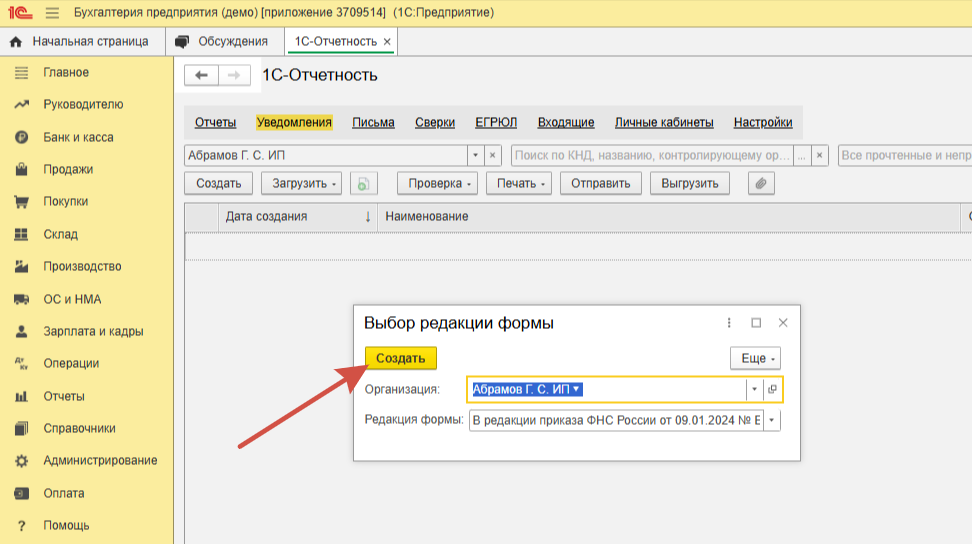Open the dialog's three-dot options menu
The height and width of the screenshot is (544, 972).
(729, 323)
